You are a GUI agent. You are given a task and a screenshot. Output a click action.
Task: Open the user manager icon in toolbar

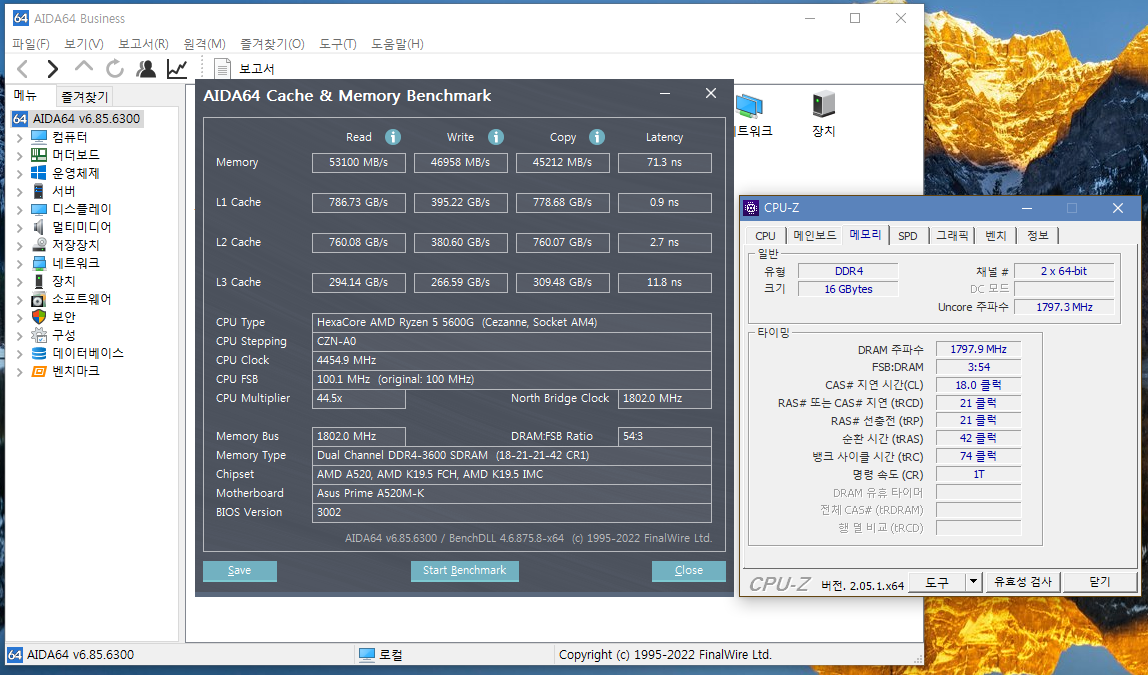point(146,69)
